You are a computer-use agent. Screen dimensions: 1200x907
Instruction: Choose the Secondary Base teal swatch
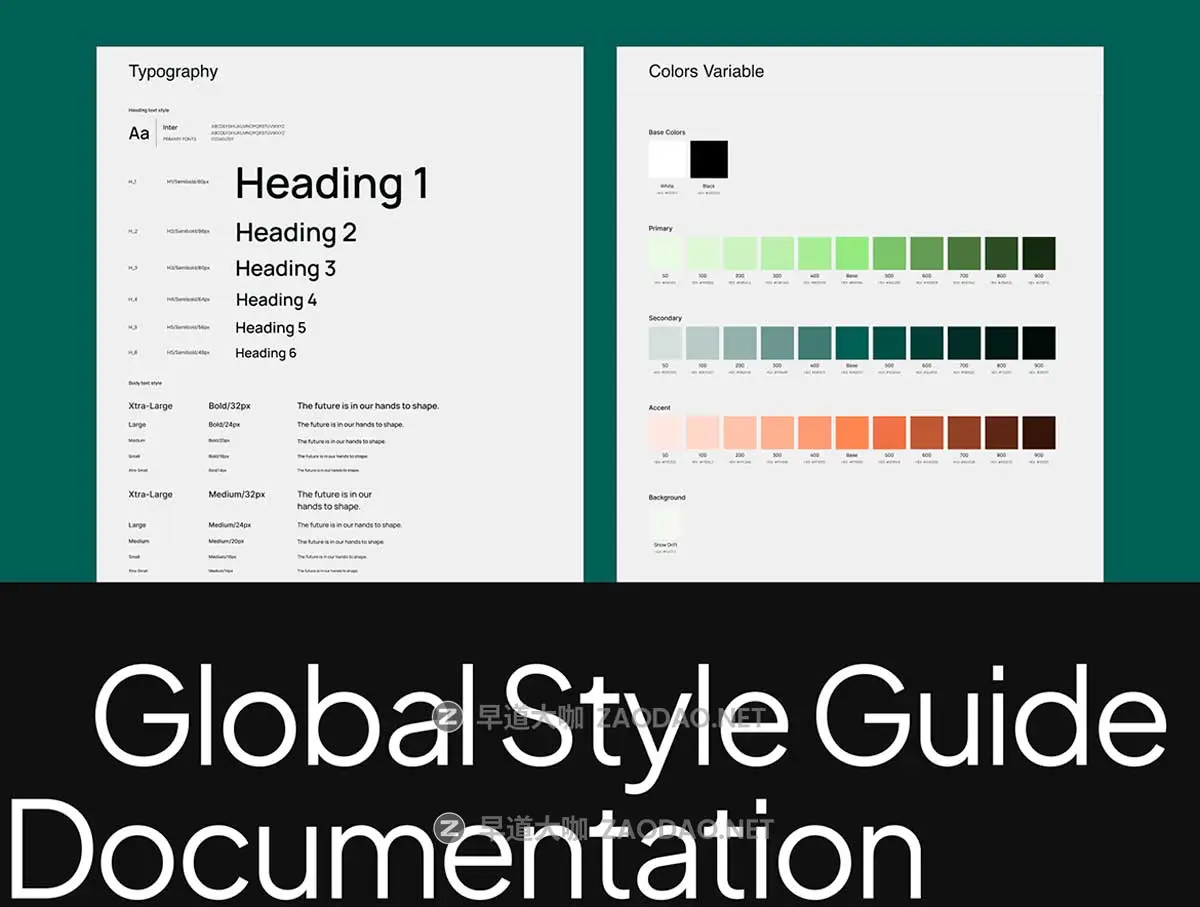click(852, 343)
